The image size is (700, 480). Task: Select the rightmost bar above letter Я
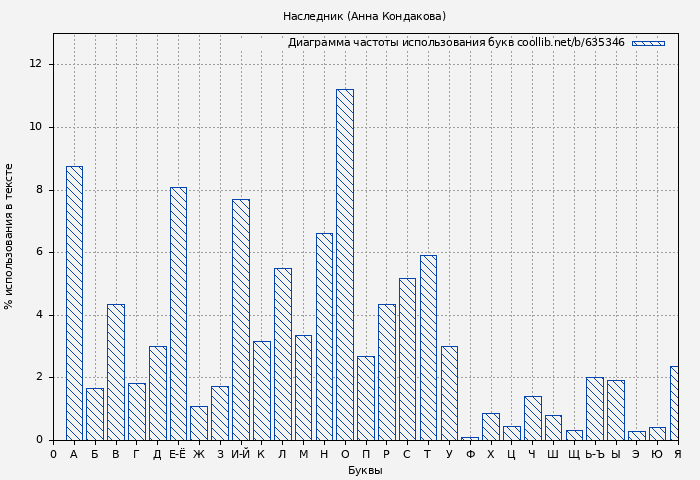click(674, 403)
